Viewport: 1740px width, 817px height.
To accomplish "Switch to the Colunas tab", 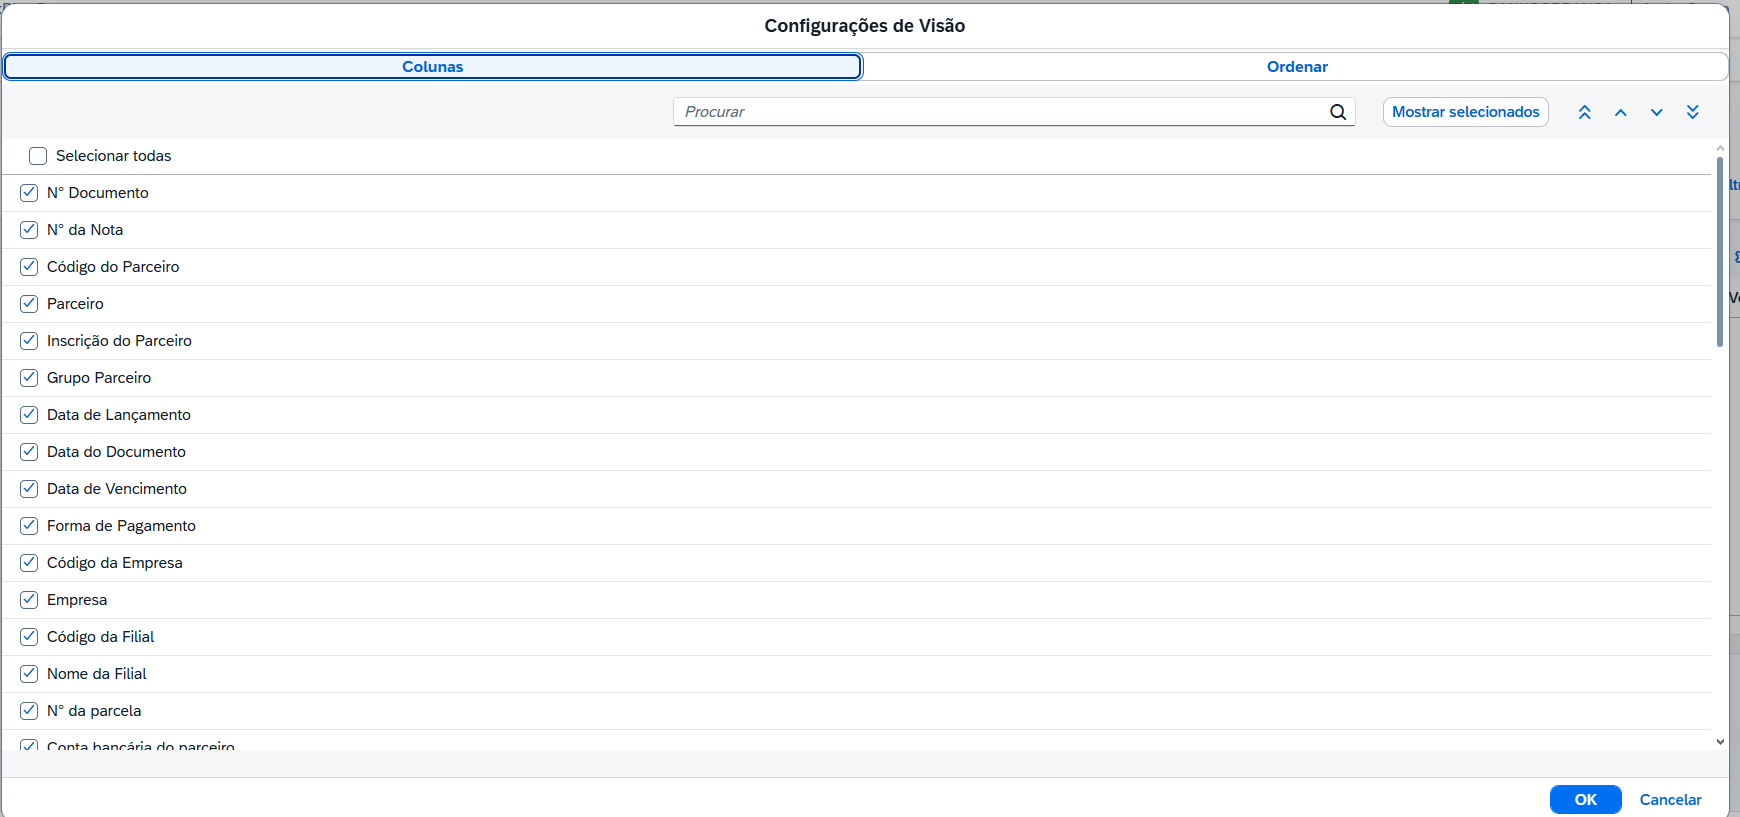I will pos(433,67).
